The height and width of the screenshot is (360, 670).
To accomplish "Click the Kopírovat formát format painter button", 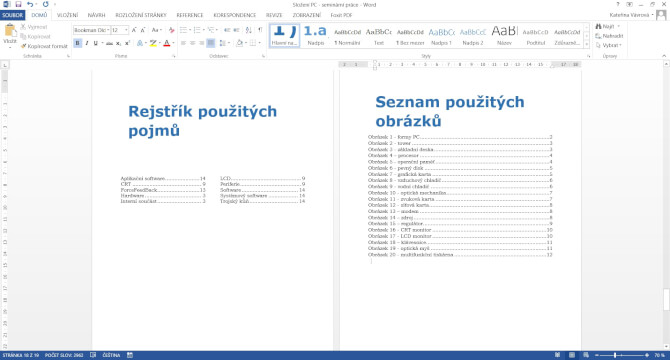I will (x=44, y=46).
